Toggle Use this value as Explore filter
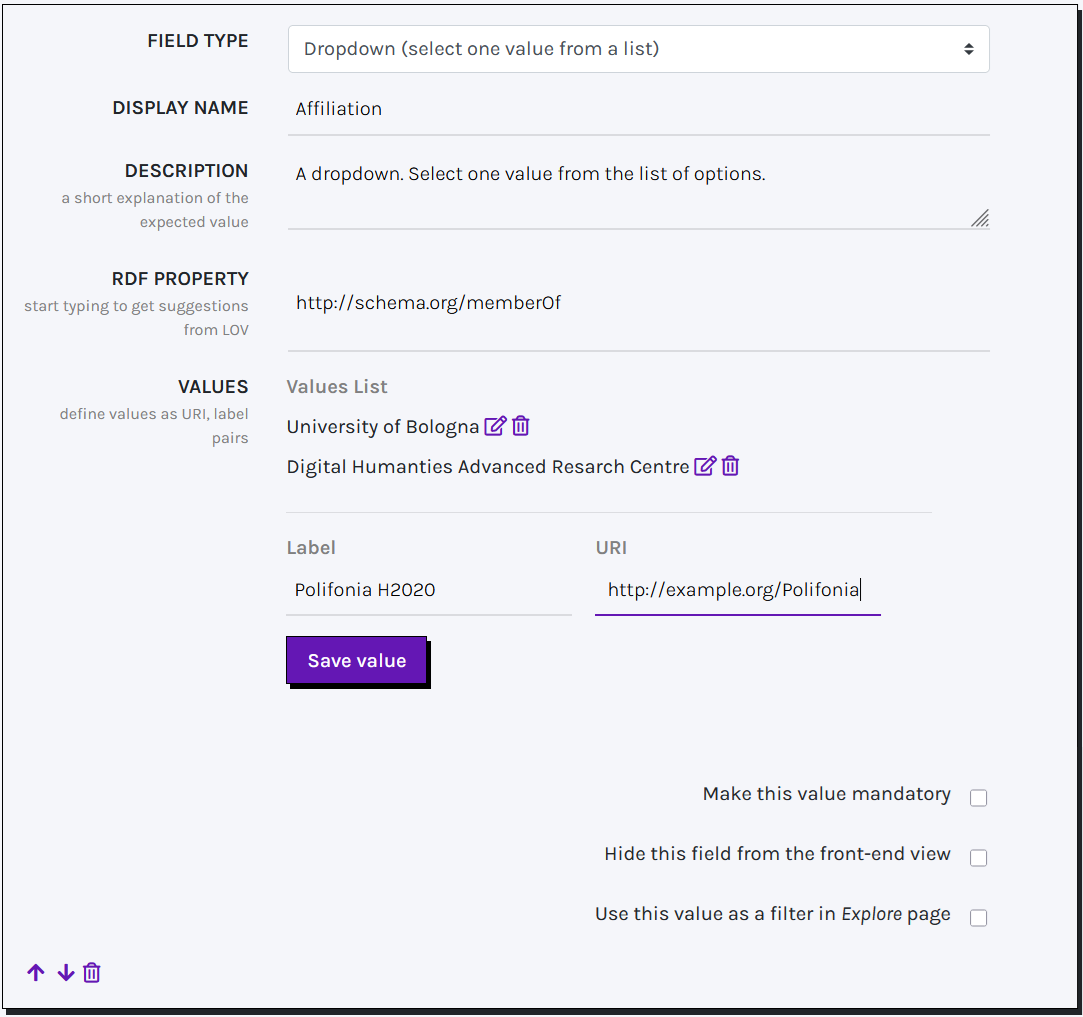The image size is (1083, 1017). (x=978, y=918)
